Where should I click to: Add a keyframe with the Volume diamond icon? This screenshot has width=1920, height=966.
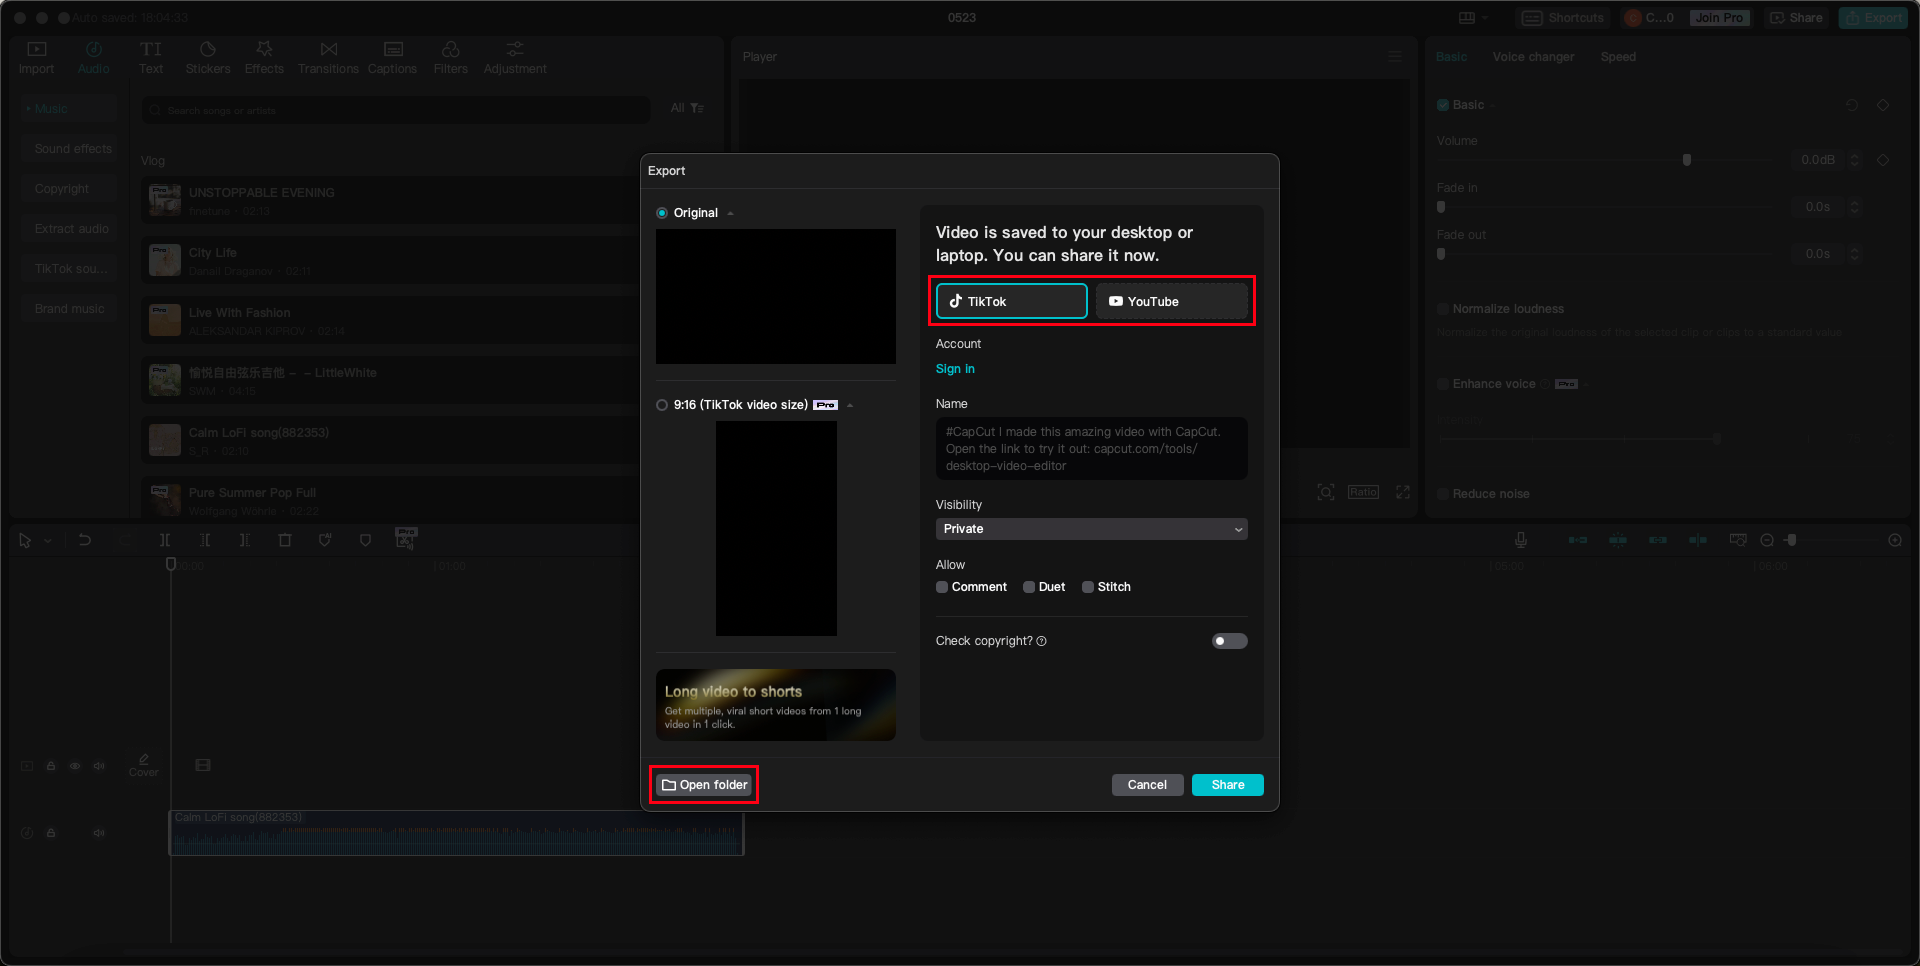(x=1883, y=160)
